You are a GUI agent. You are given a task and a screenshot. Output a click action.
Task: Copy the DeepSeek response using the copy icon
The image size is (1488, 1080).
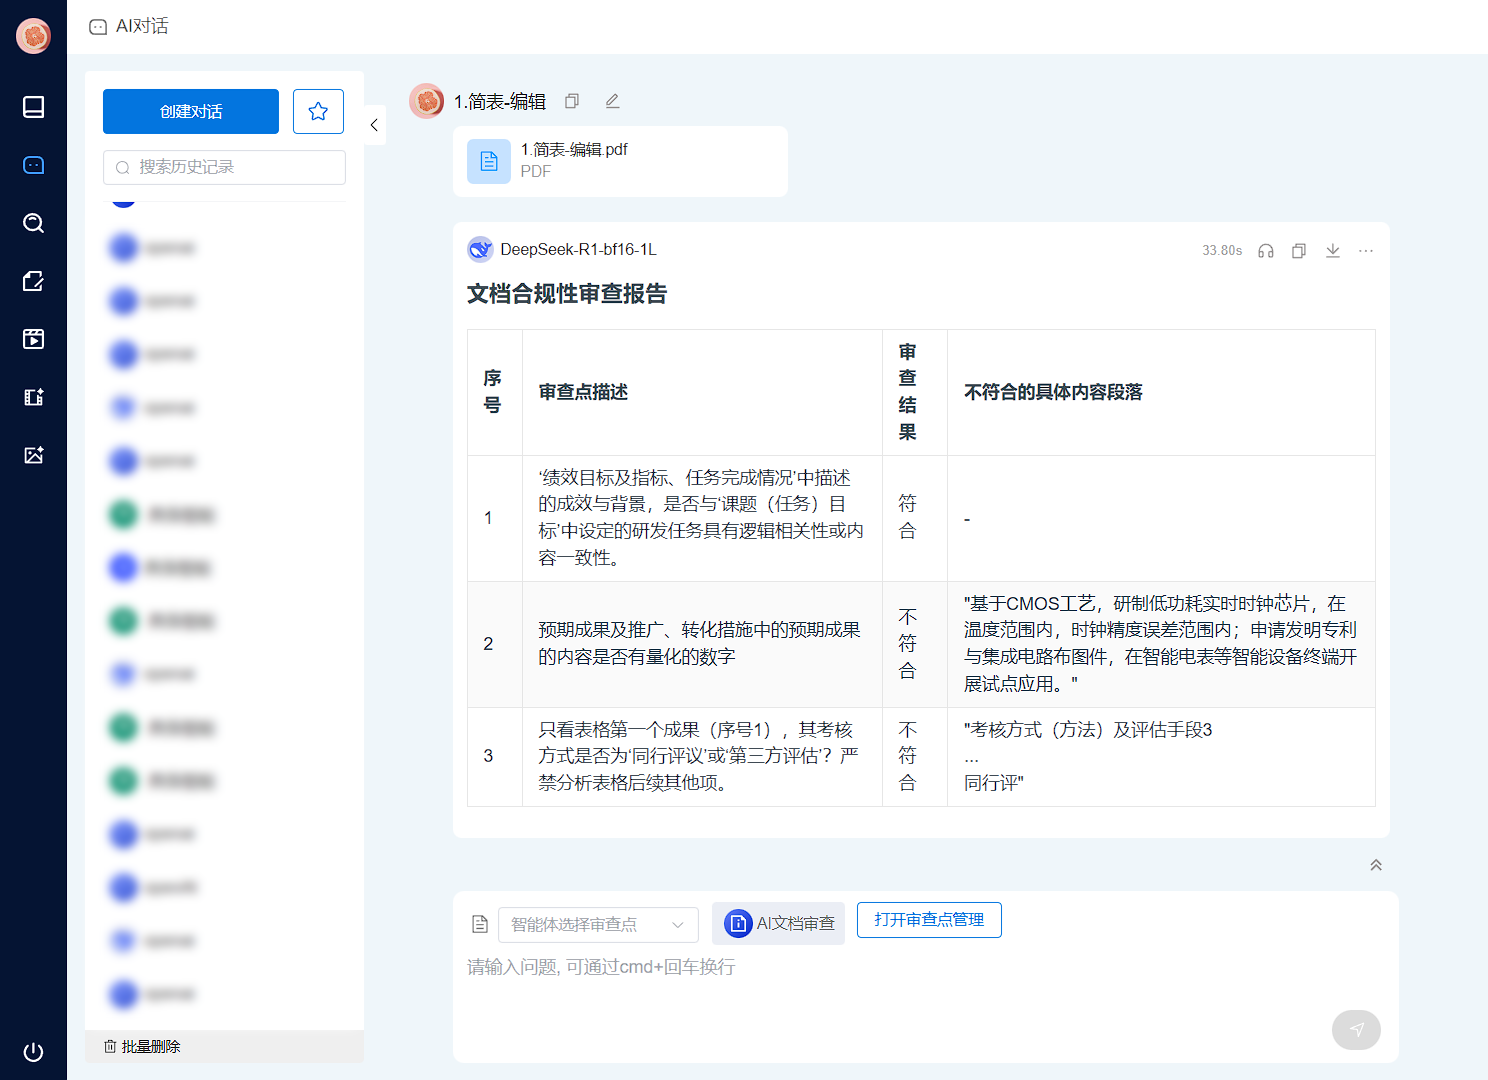[x=1299, y=251]
